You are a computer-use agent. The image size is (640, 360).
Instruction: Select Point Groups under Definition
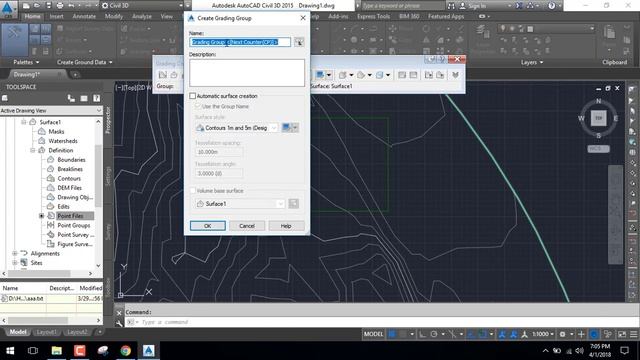73,225
